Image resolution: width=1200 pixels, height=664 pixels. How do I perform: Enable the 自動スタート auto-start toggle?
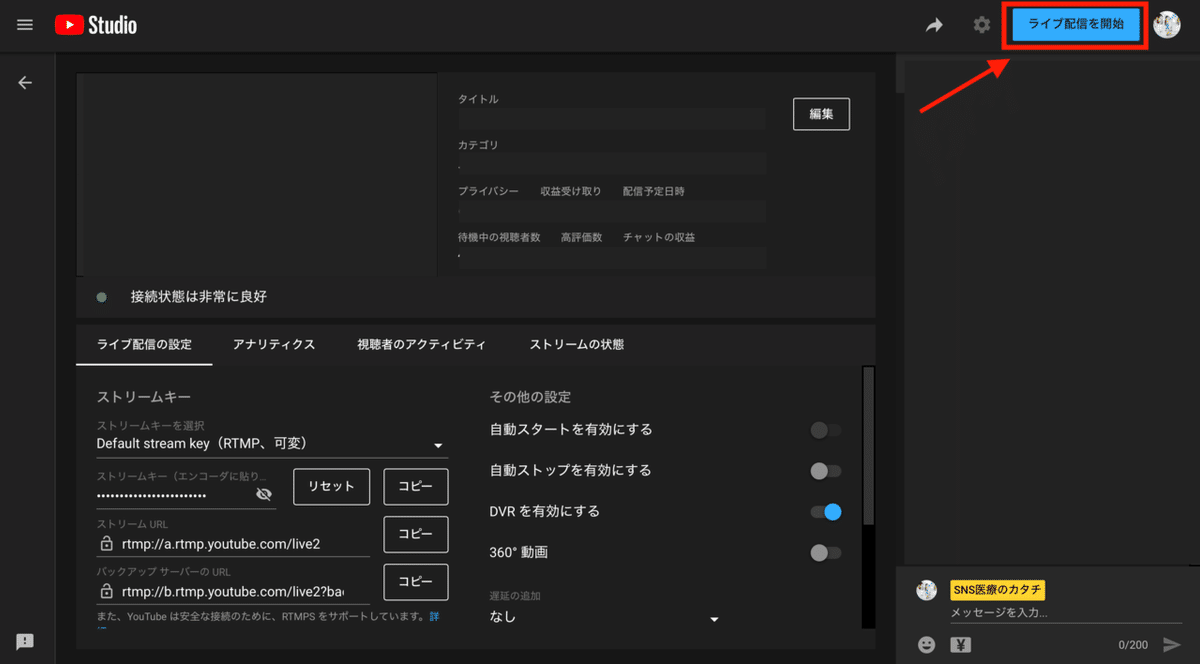tap(824, 430)
